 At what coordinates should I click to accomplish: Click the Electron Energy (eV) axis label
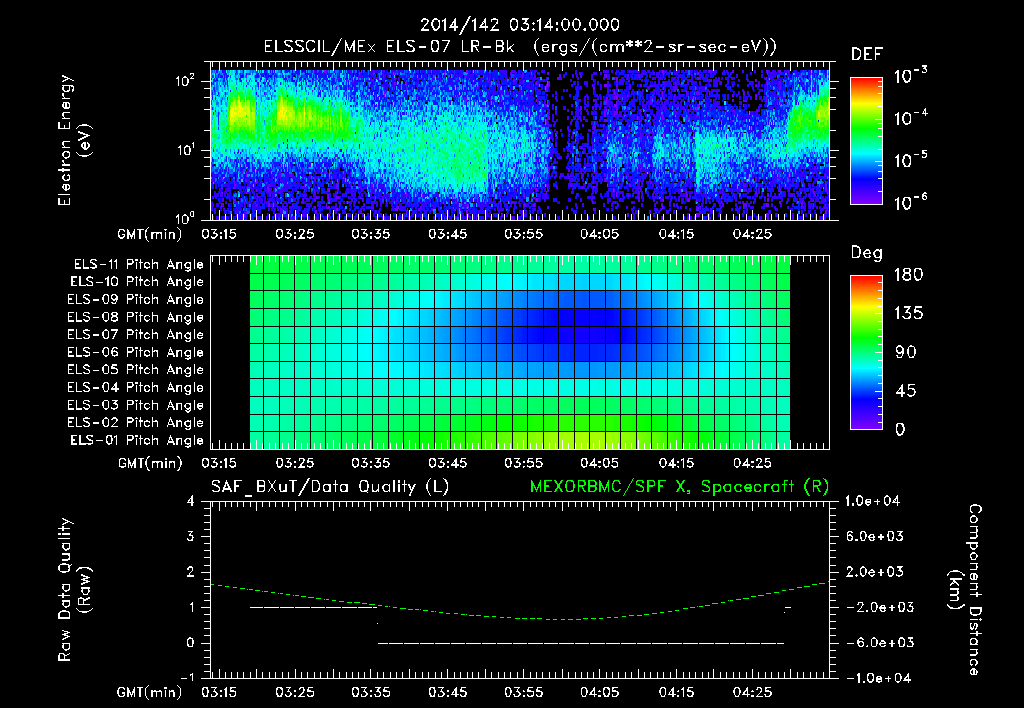coord(74,140)
